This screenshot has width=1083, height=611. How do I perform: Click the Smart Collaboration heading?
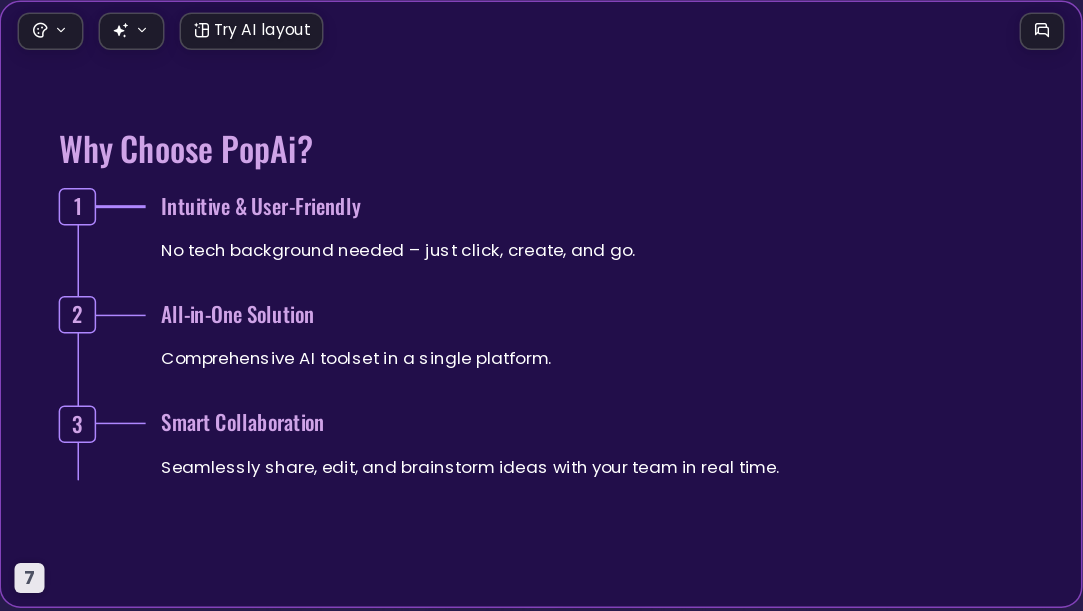[242, 423]
